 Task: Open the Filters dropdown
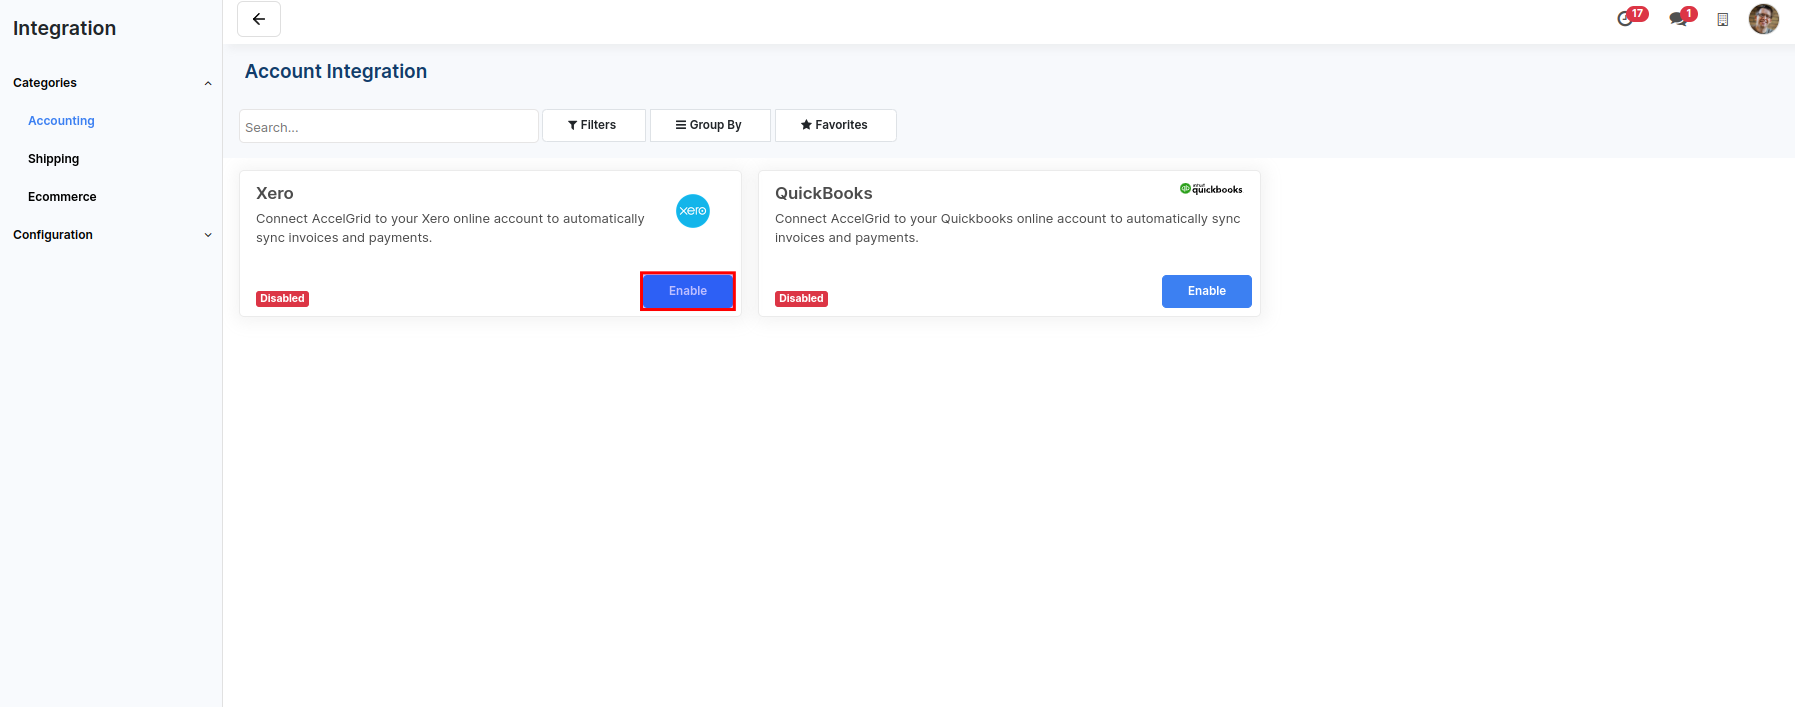click(x=593, y=125)
